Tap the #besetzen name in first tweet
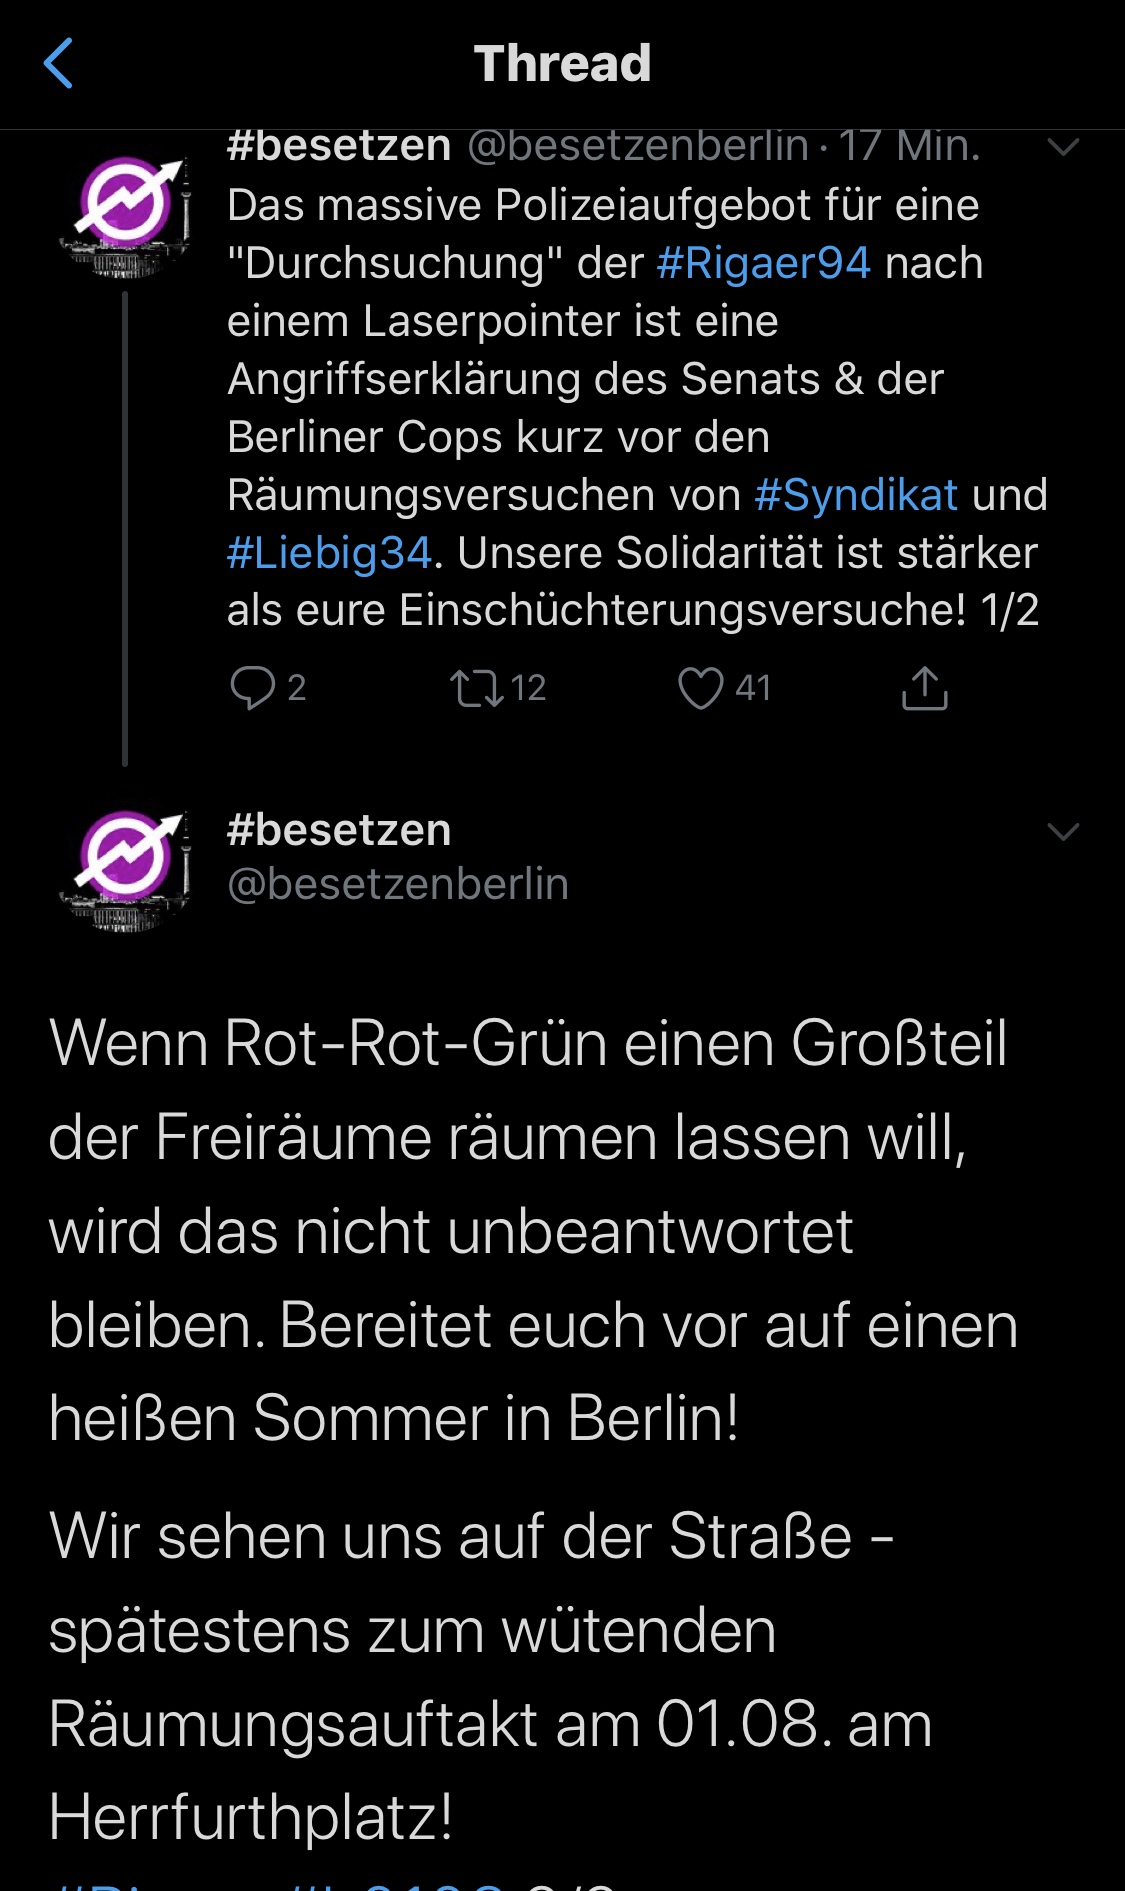This screenshot has width=1125, height=1891. coord(339,148)
